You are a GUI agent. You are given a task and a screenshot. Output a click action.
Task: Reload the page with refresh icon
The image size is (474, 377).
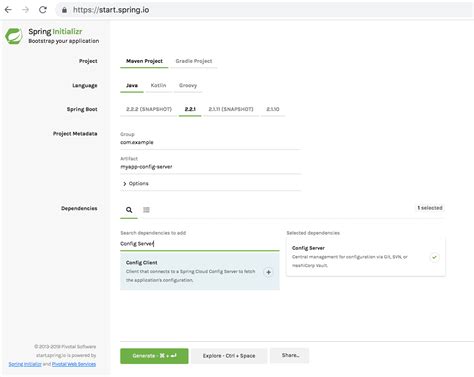point(43,10)
